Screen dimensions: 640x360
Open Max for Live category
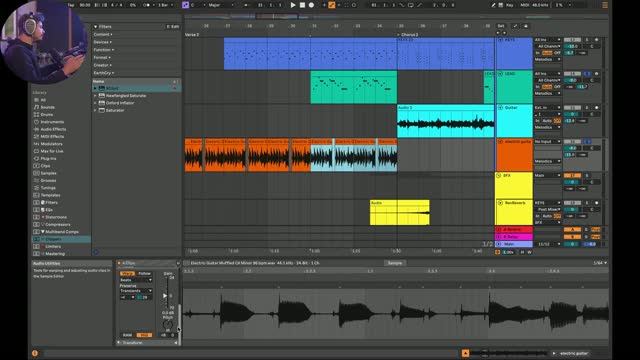point(51,151)
